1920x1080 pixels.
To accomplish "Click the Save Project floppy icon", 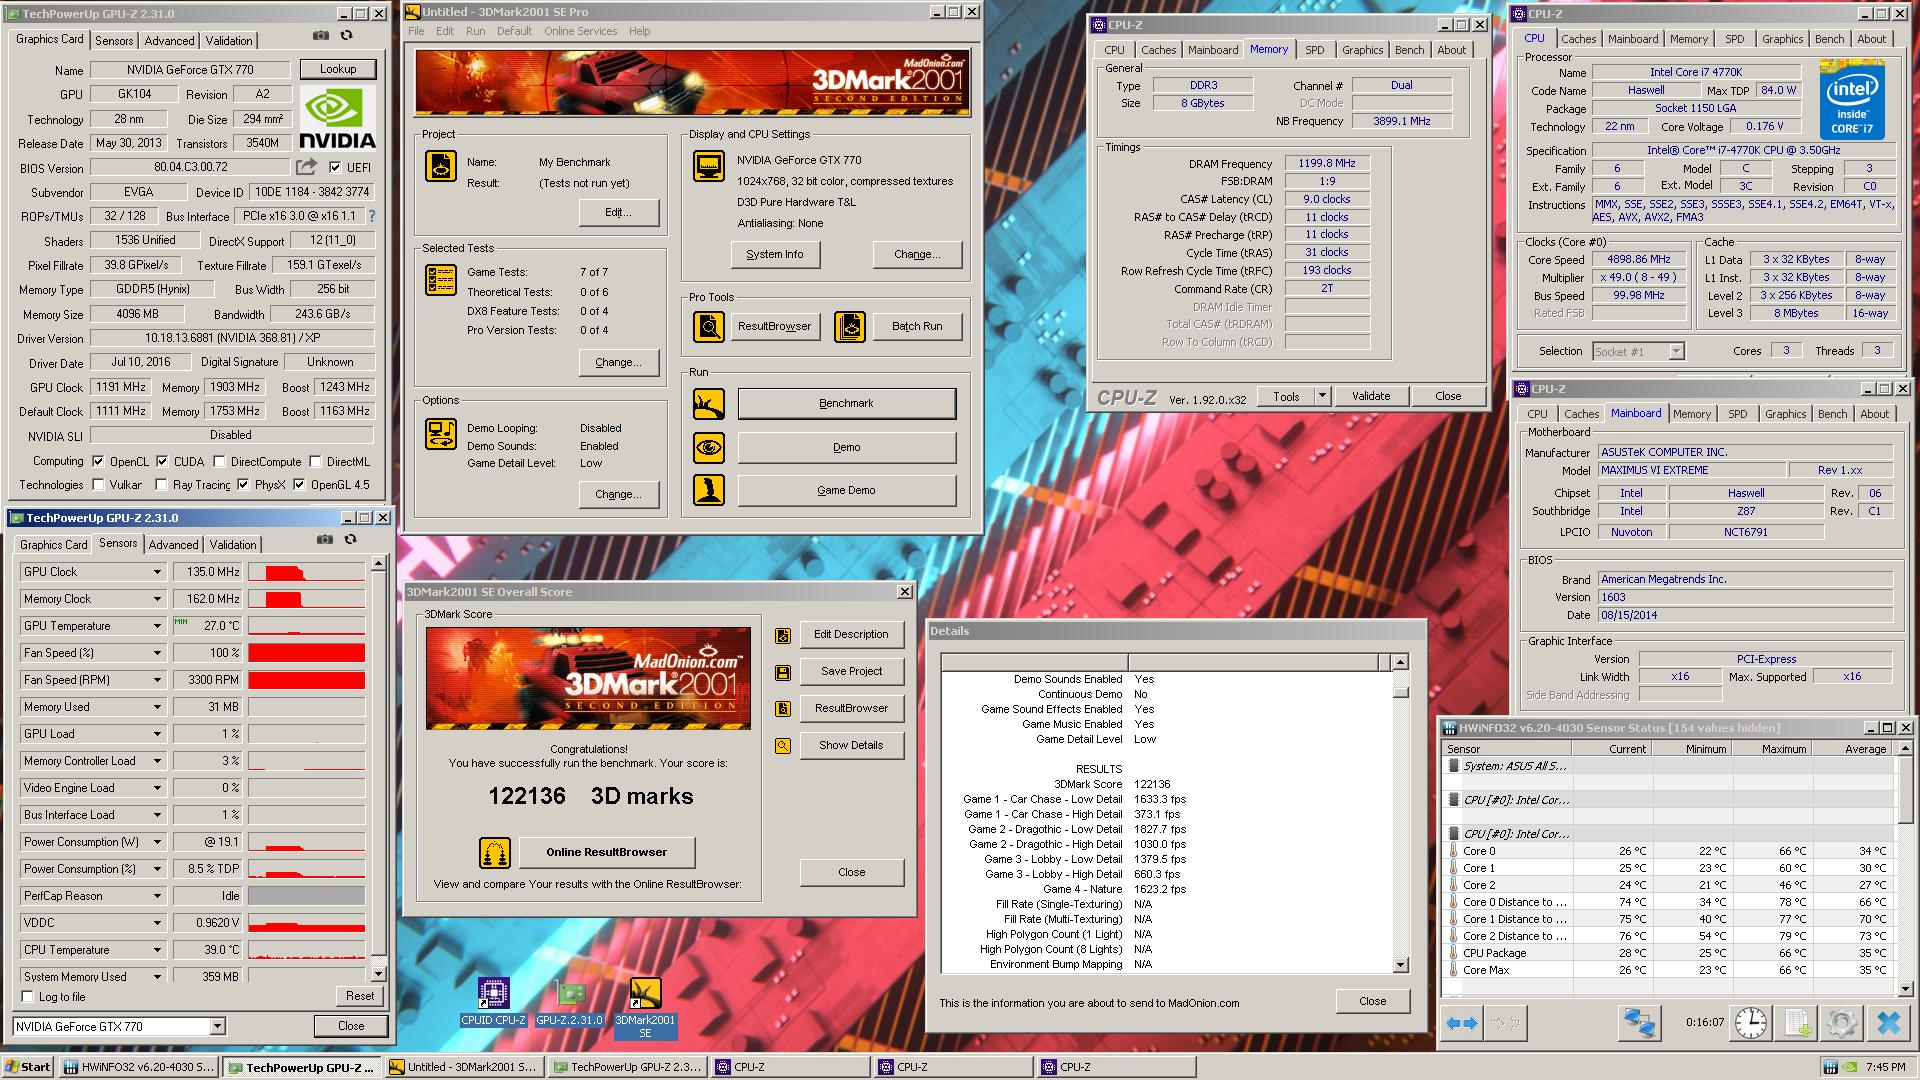I will click(783, 672).
